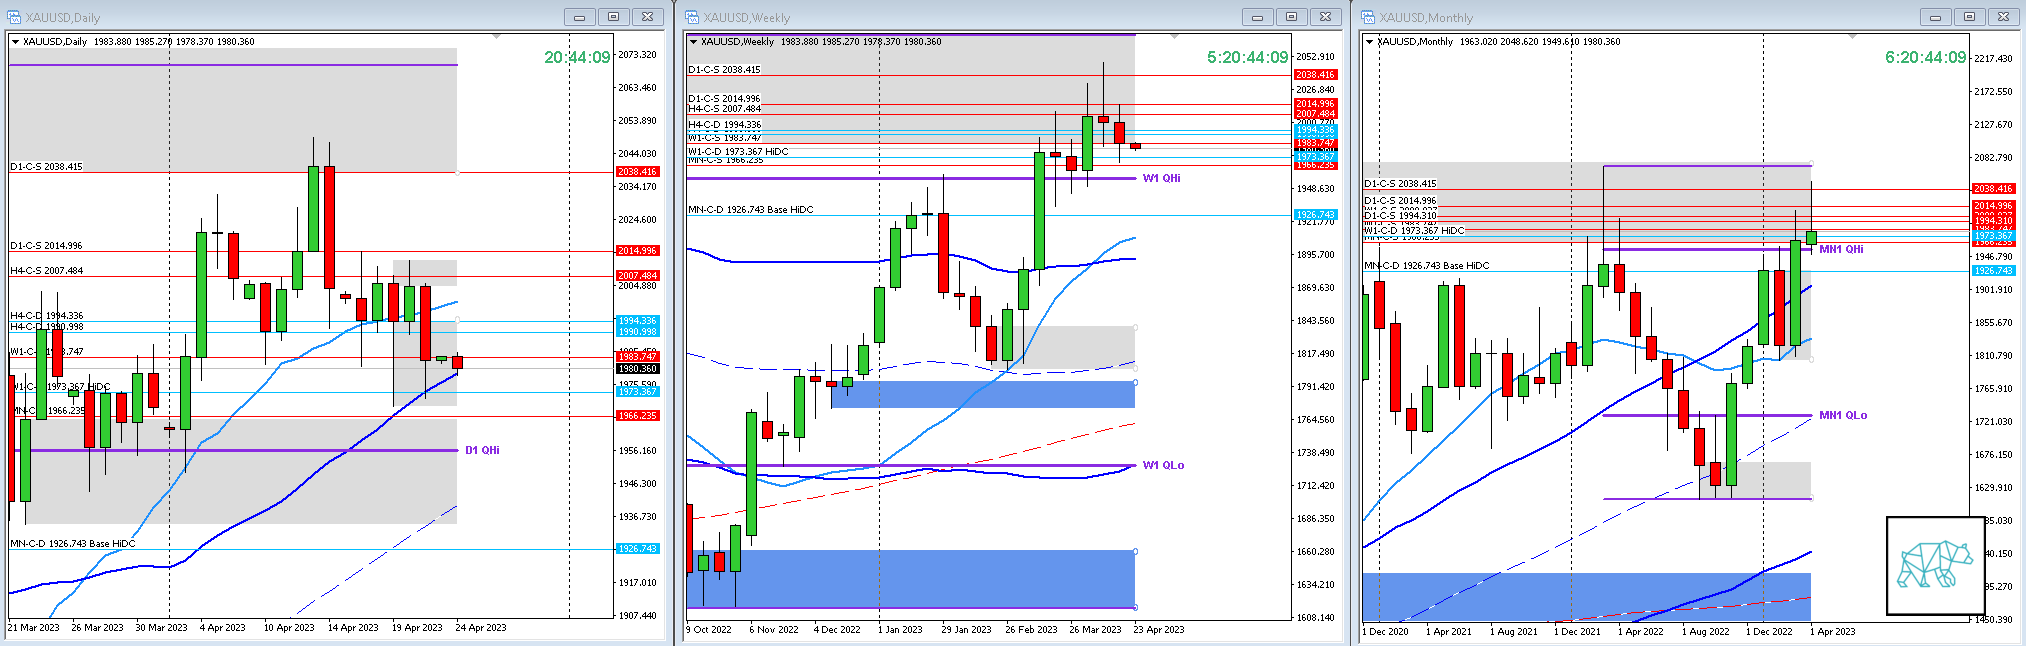Screen dimensions: 2026x646
Task: Click MN-C-D 1926.743 Base HiDC label in Monthly chart
Action: (1427, 266)
